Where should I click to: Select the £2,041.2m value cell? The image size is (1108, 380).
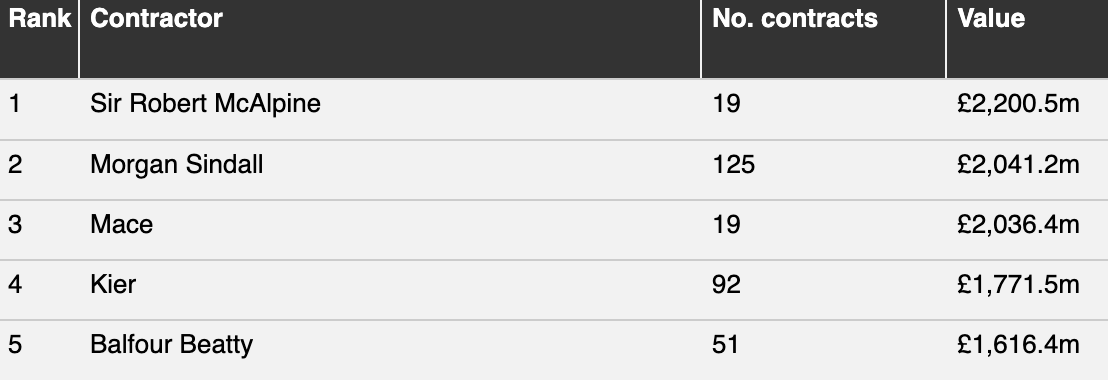(x=1018, y=165)
